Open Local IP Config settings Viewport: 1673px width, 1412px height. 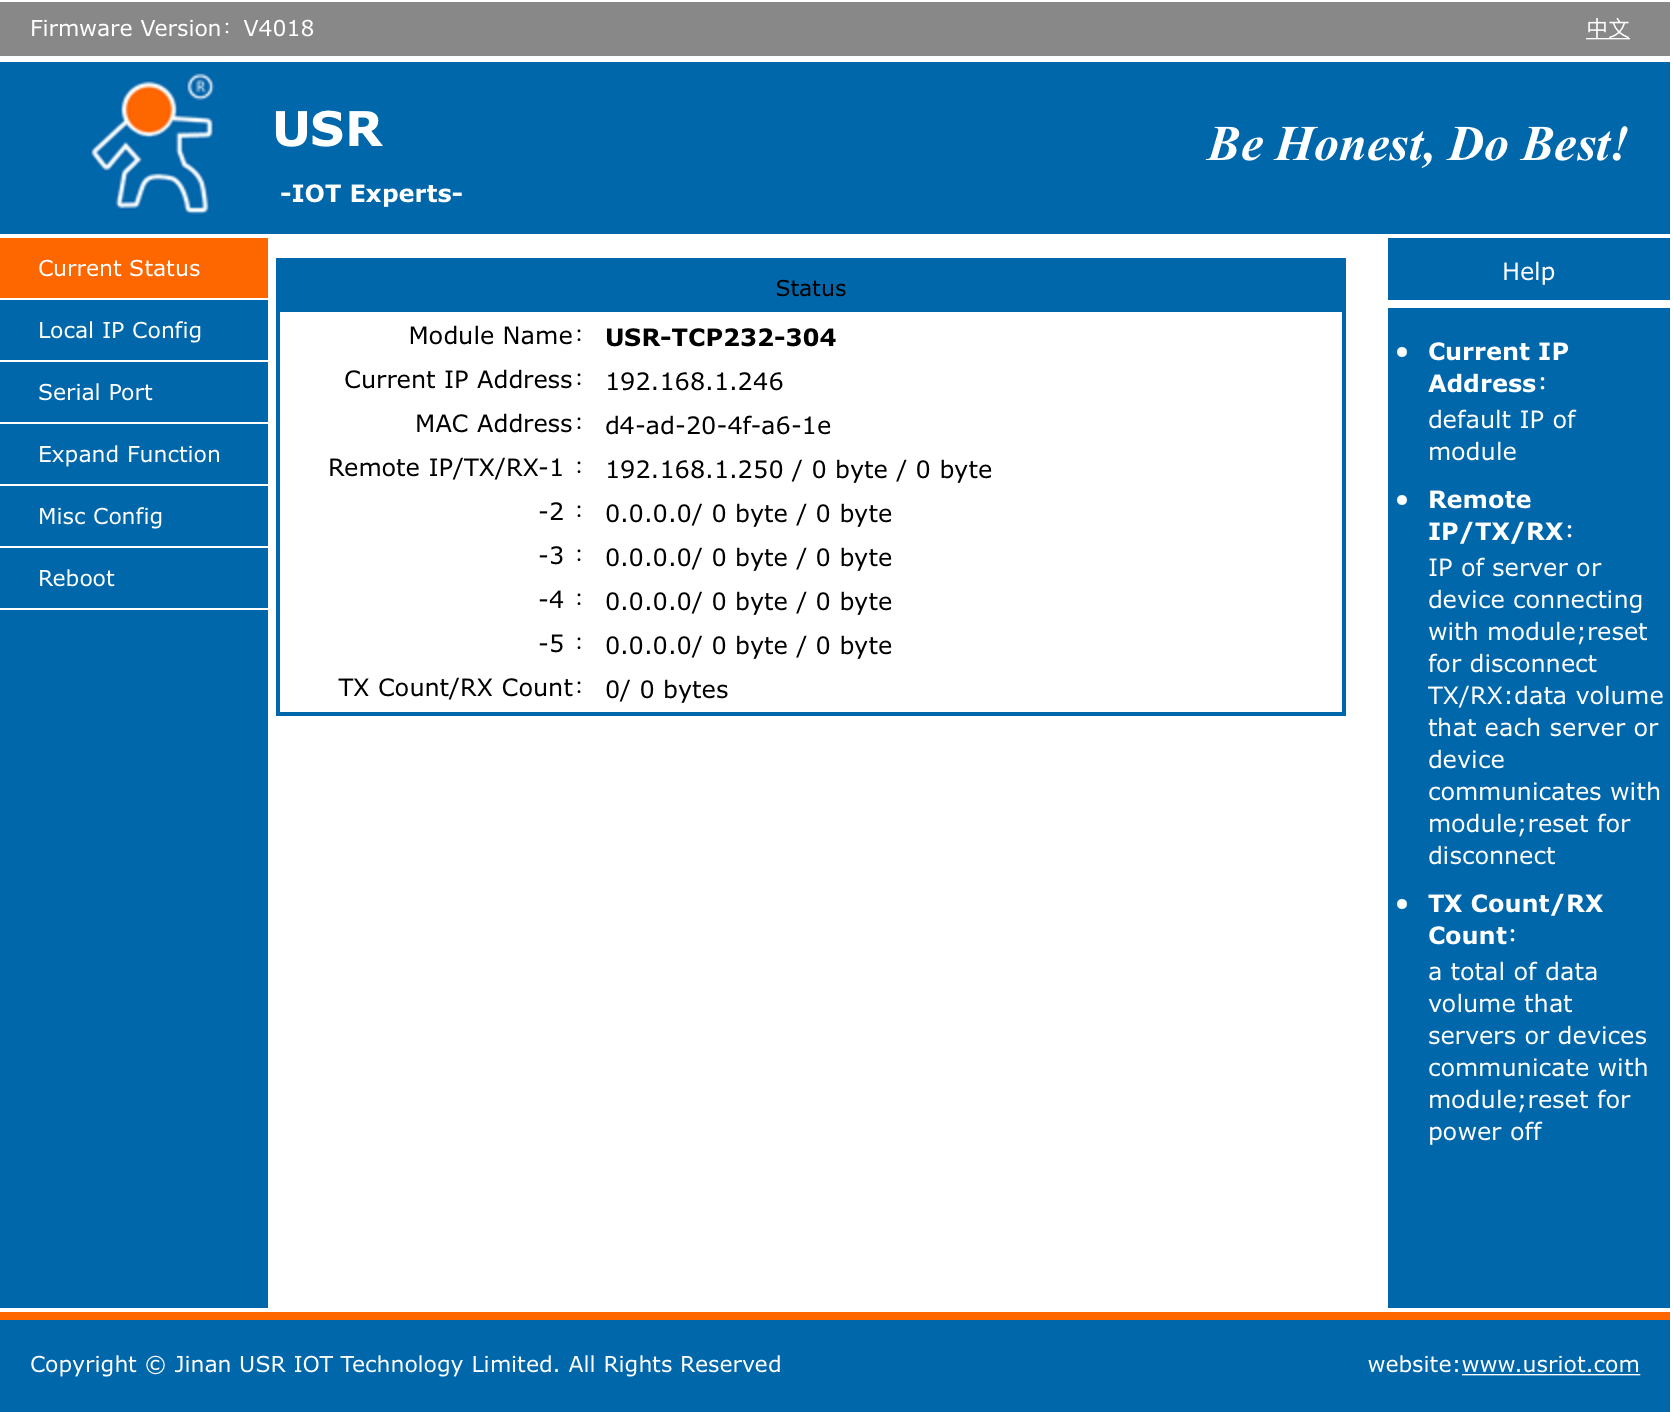tap(134, 330)
